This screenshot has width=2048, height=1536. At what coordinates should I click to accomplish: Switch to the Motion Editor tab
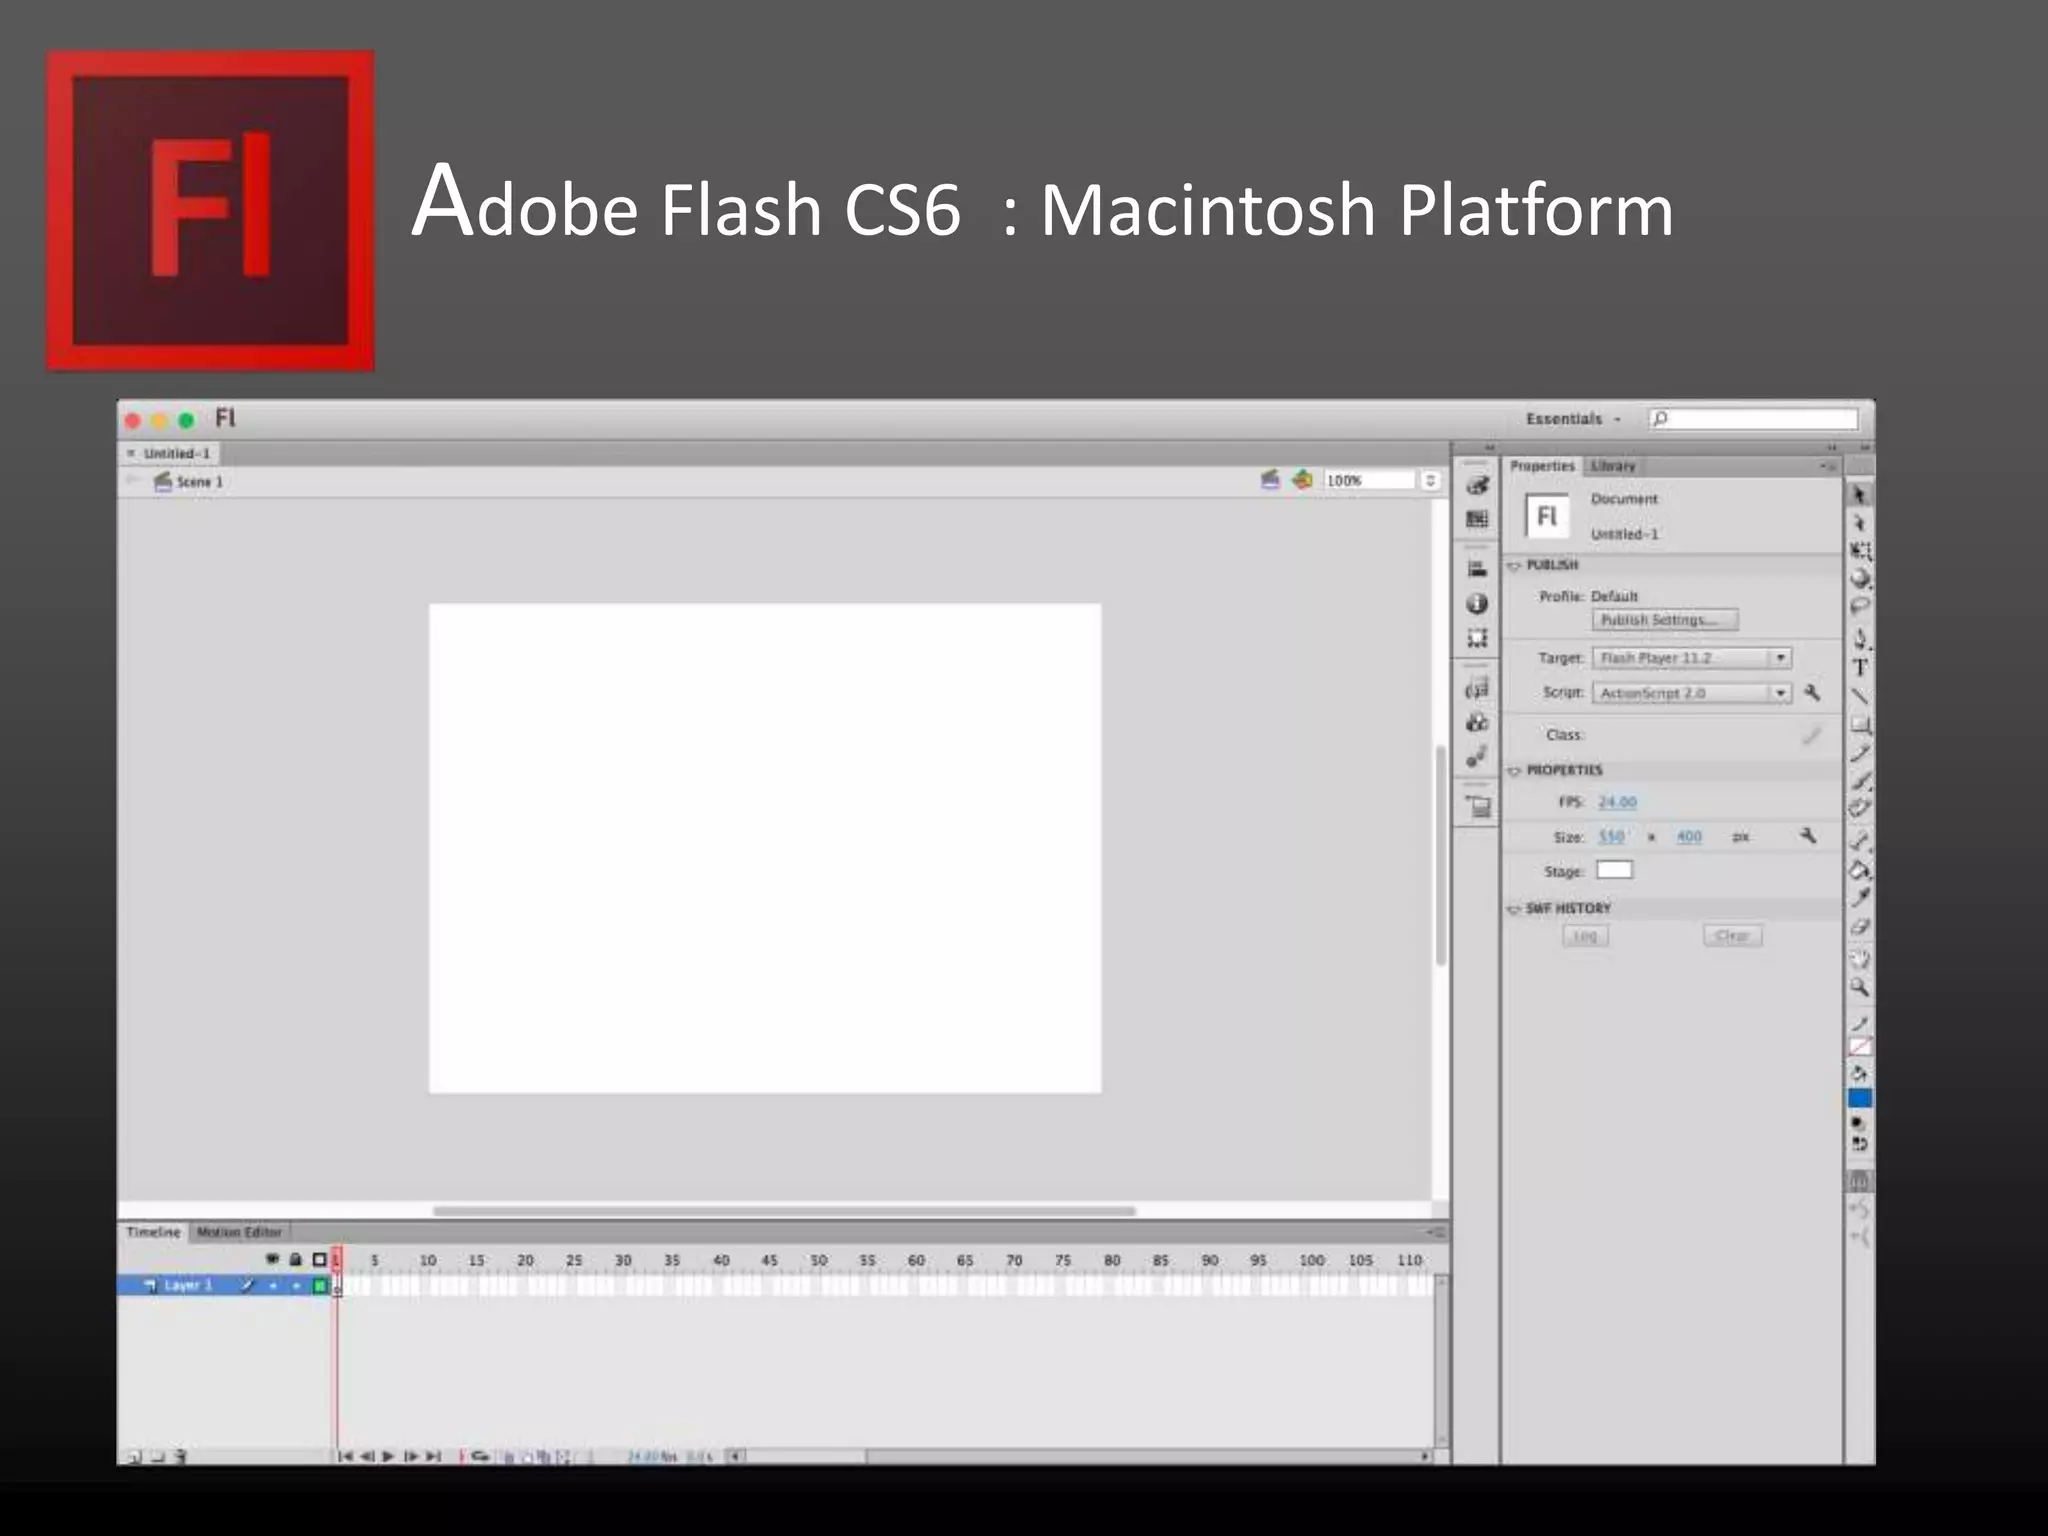pos(239,1232)
